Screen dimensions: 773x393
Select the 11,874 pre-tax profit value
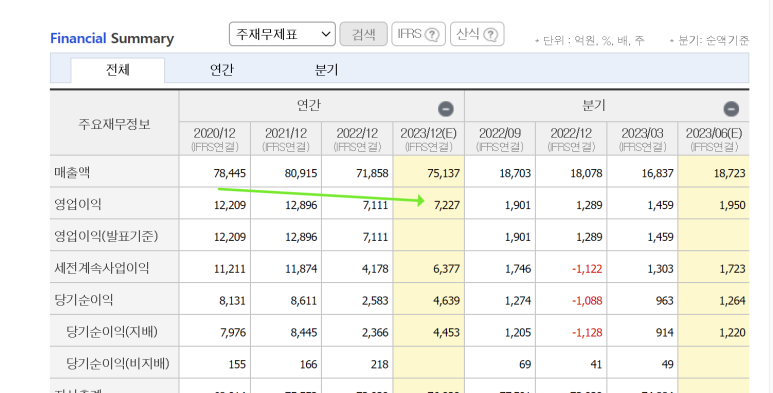[301, 269]
